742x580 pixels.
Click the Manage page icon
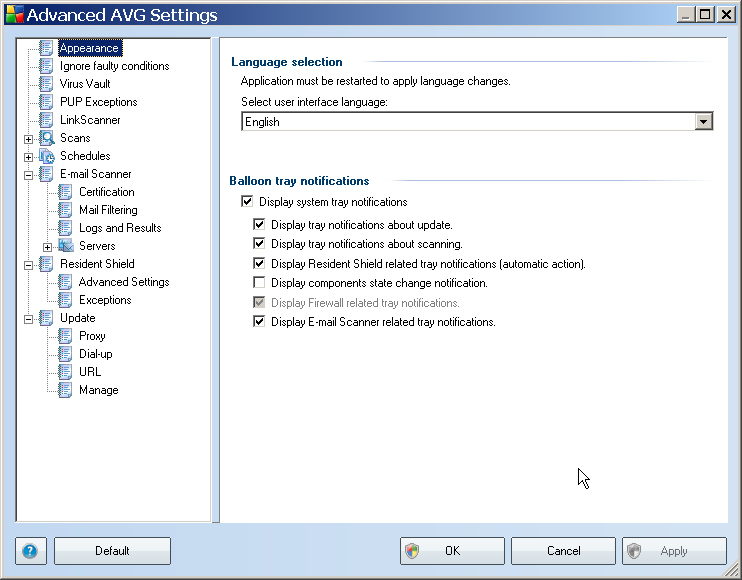pyautogui.click(x=65, y=389)
